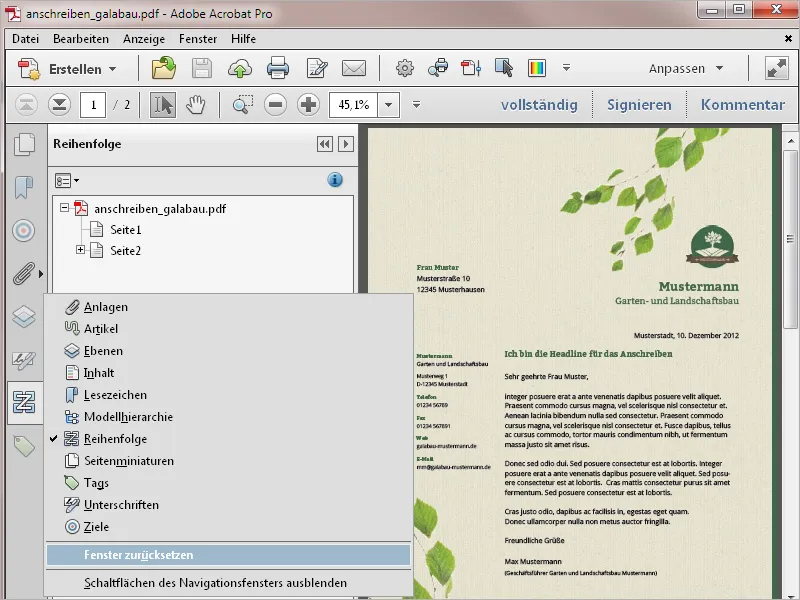
Task: Open the Kommentar pane
Action: tap(742, 105)
